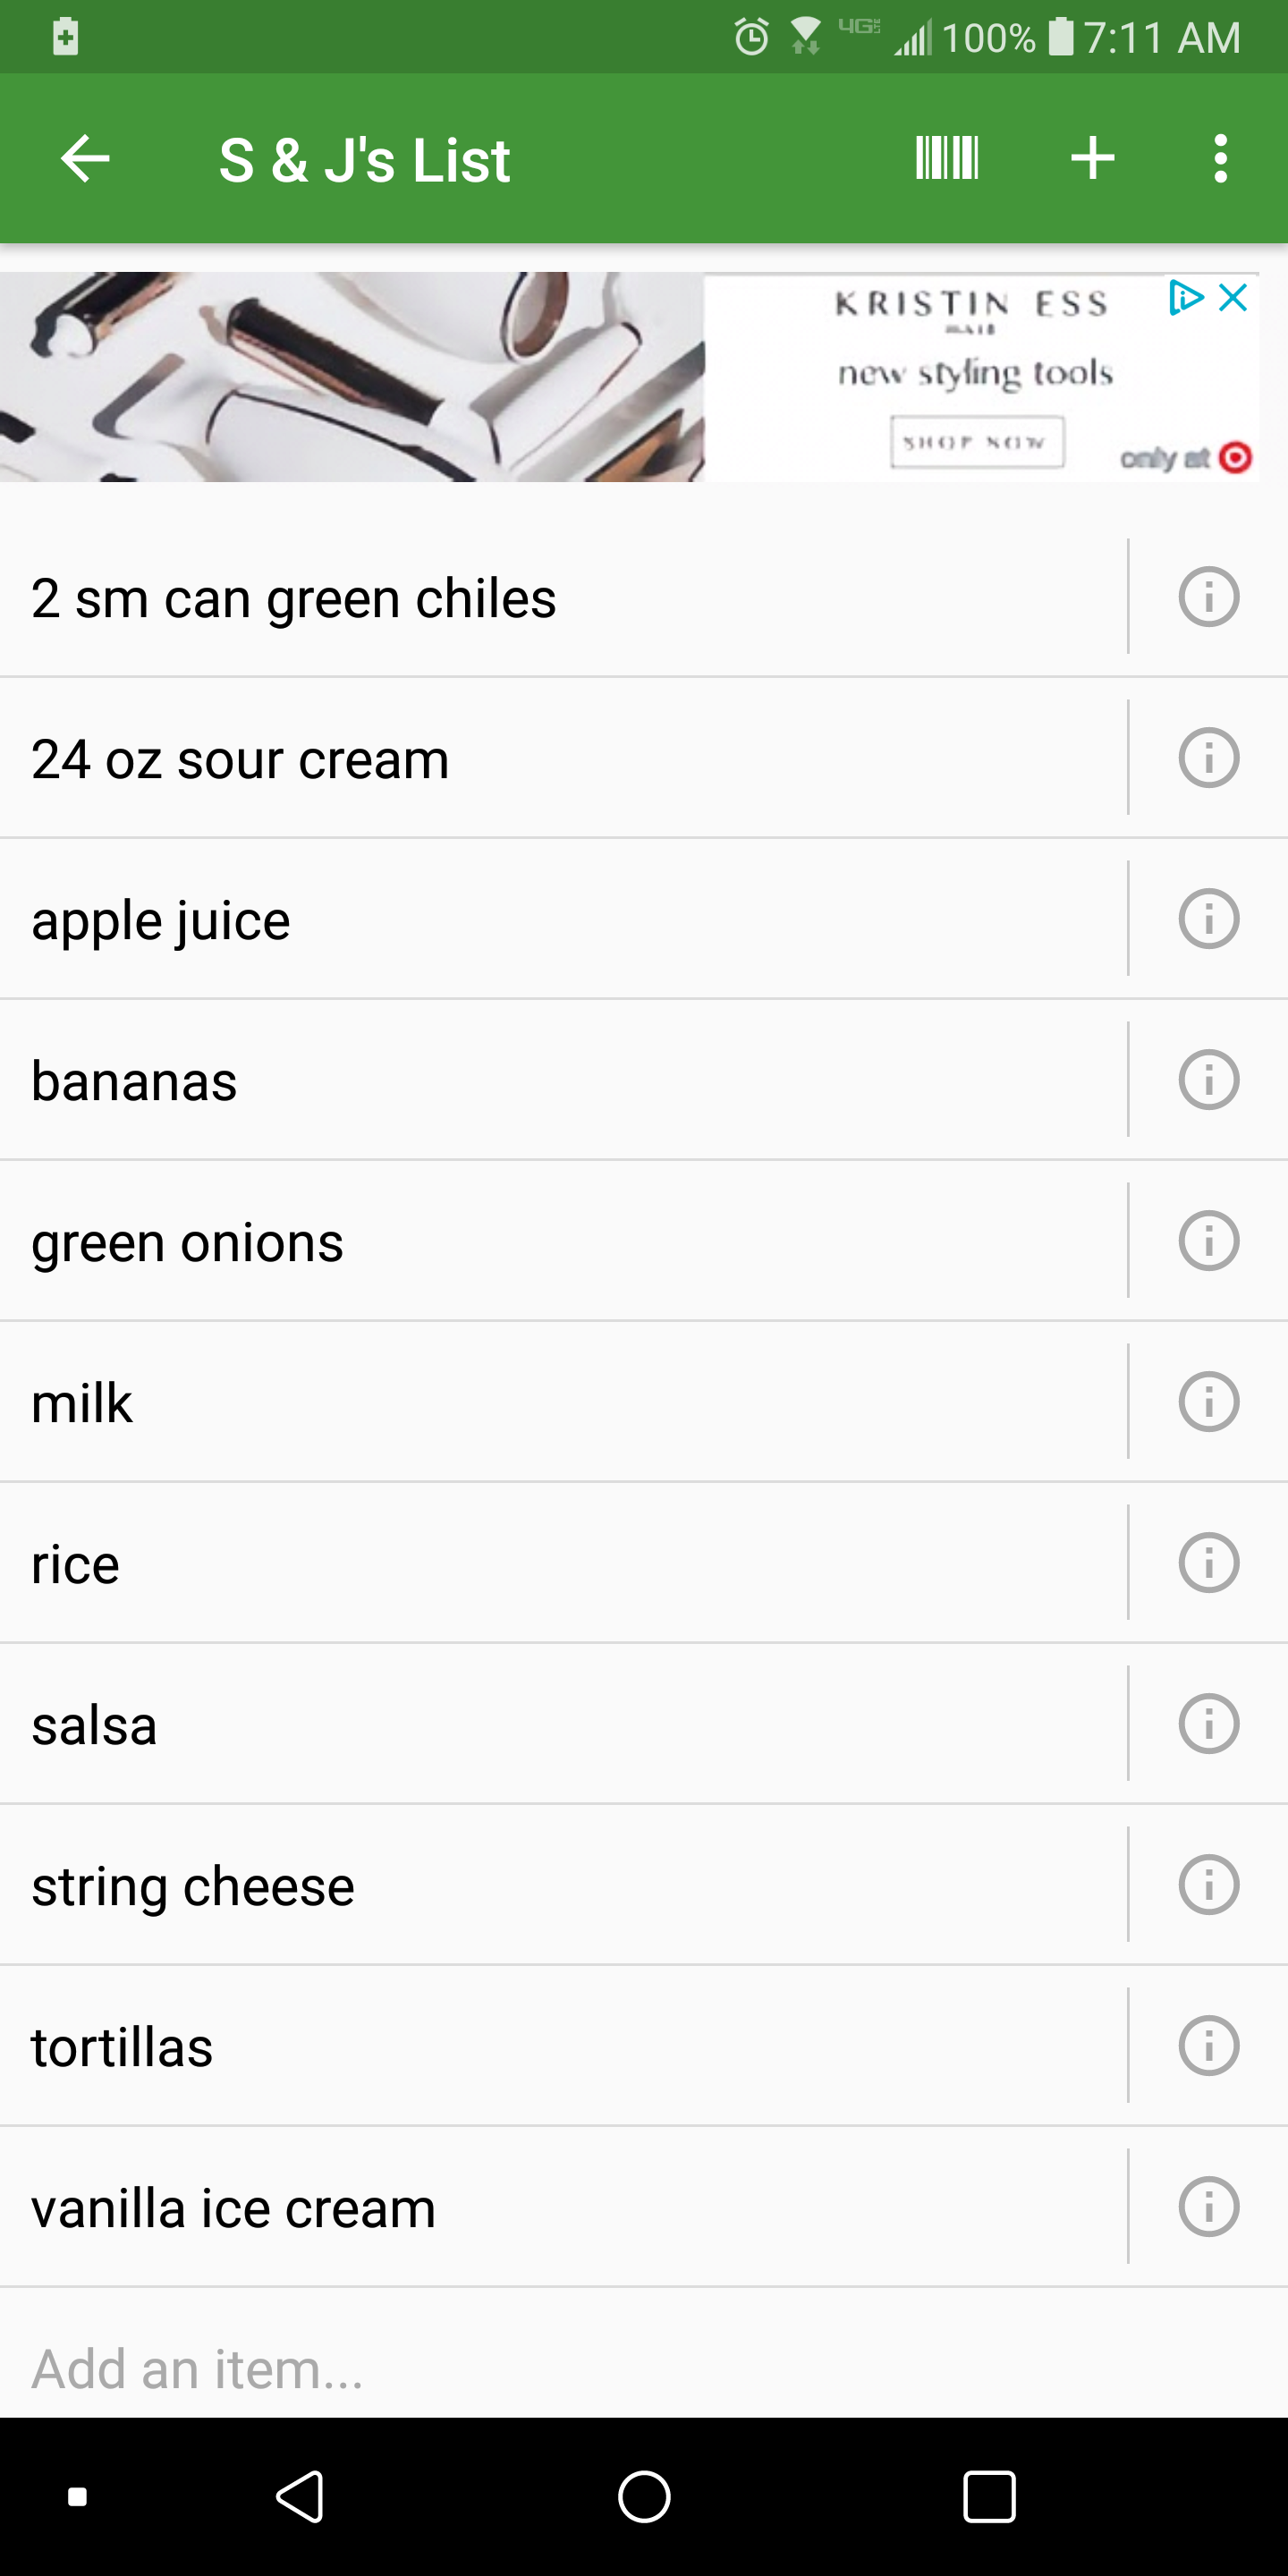Screen dimensions: 1288x2576
Task: Tap info icon beside rice
Action: coord(1208,1563)
